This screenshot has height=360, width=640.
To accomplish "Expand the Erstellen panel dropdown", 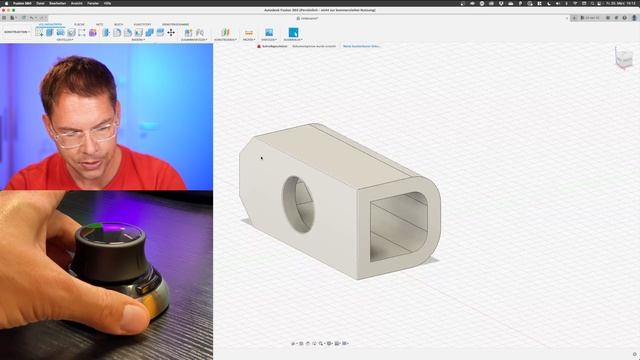I will (65, 40).
